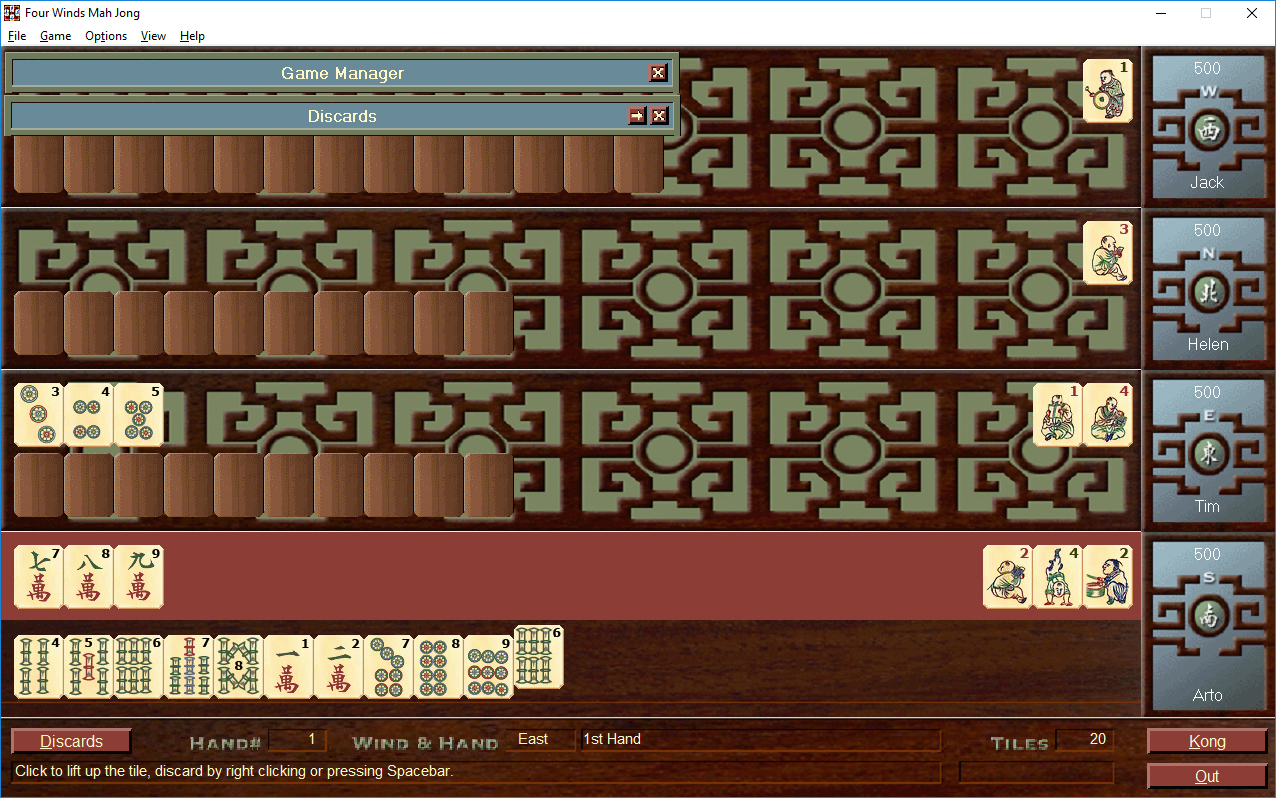Image resolution: width=1276 pixels, height=798 pixels.
Task: Select the 2 of characters tile in hand
Action: click(339, 667)
